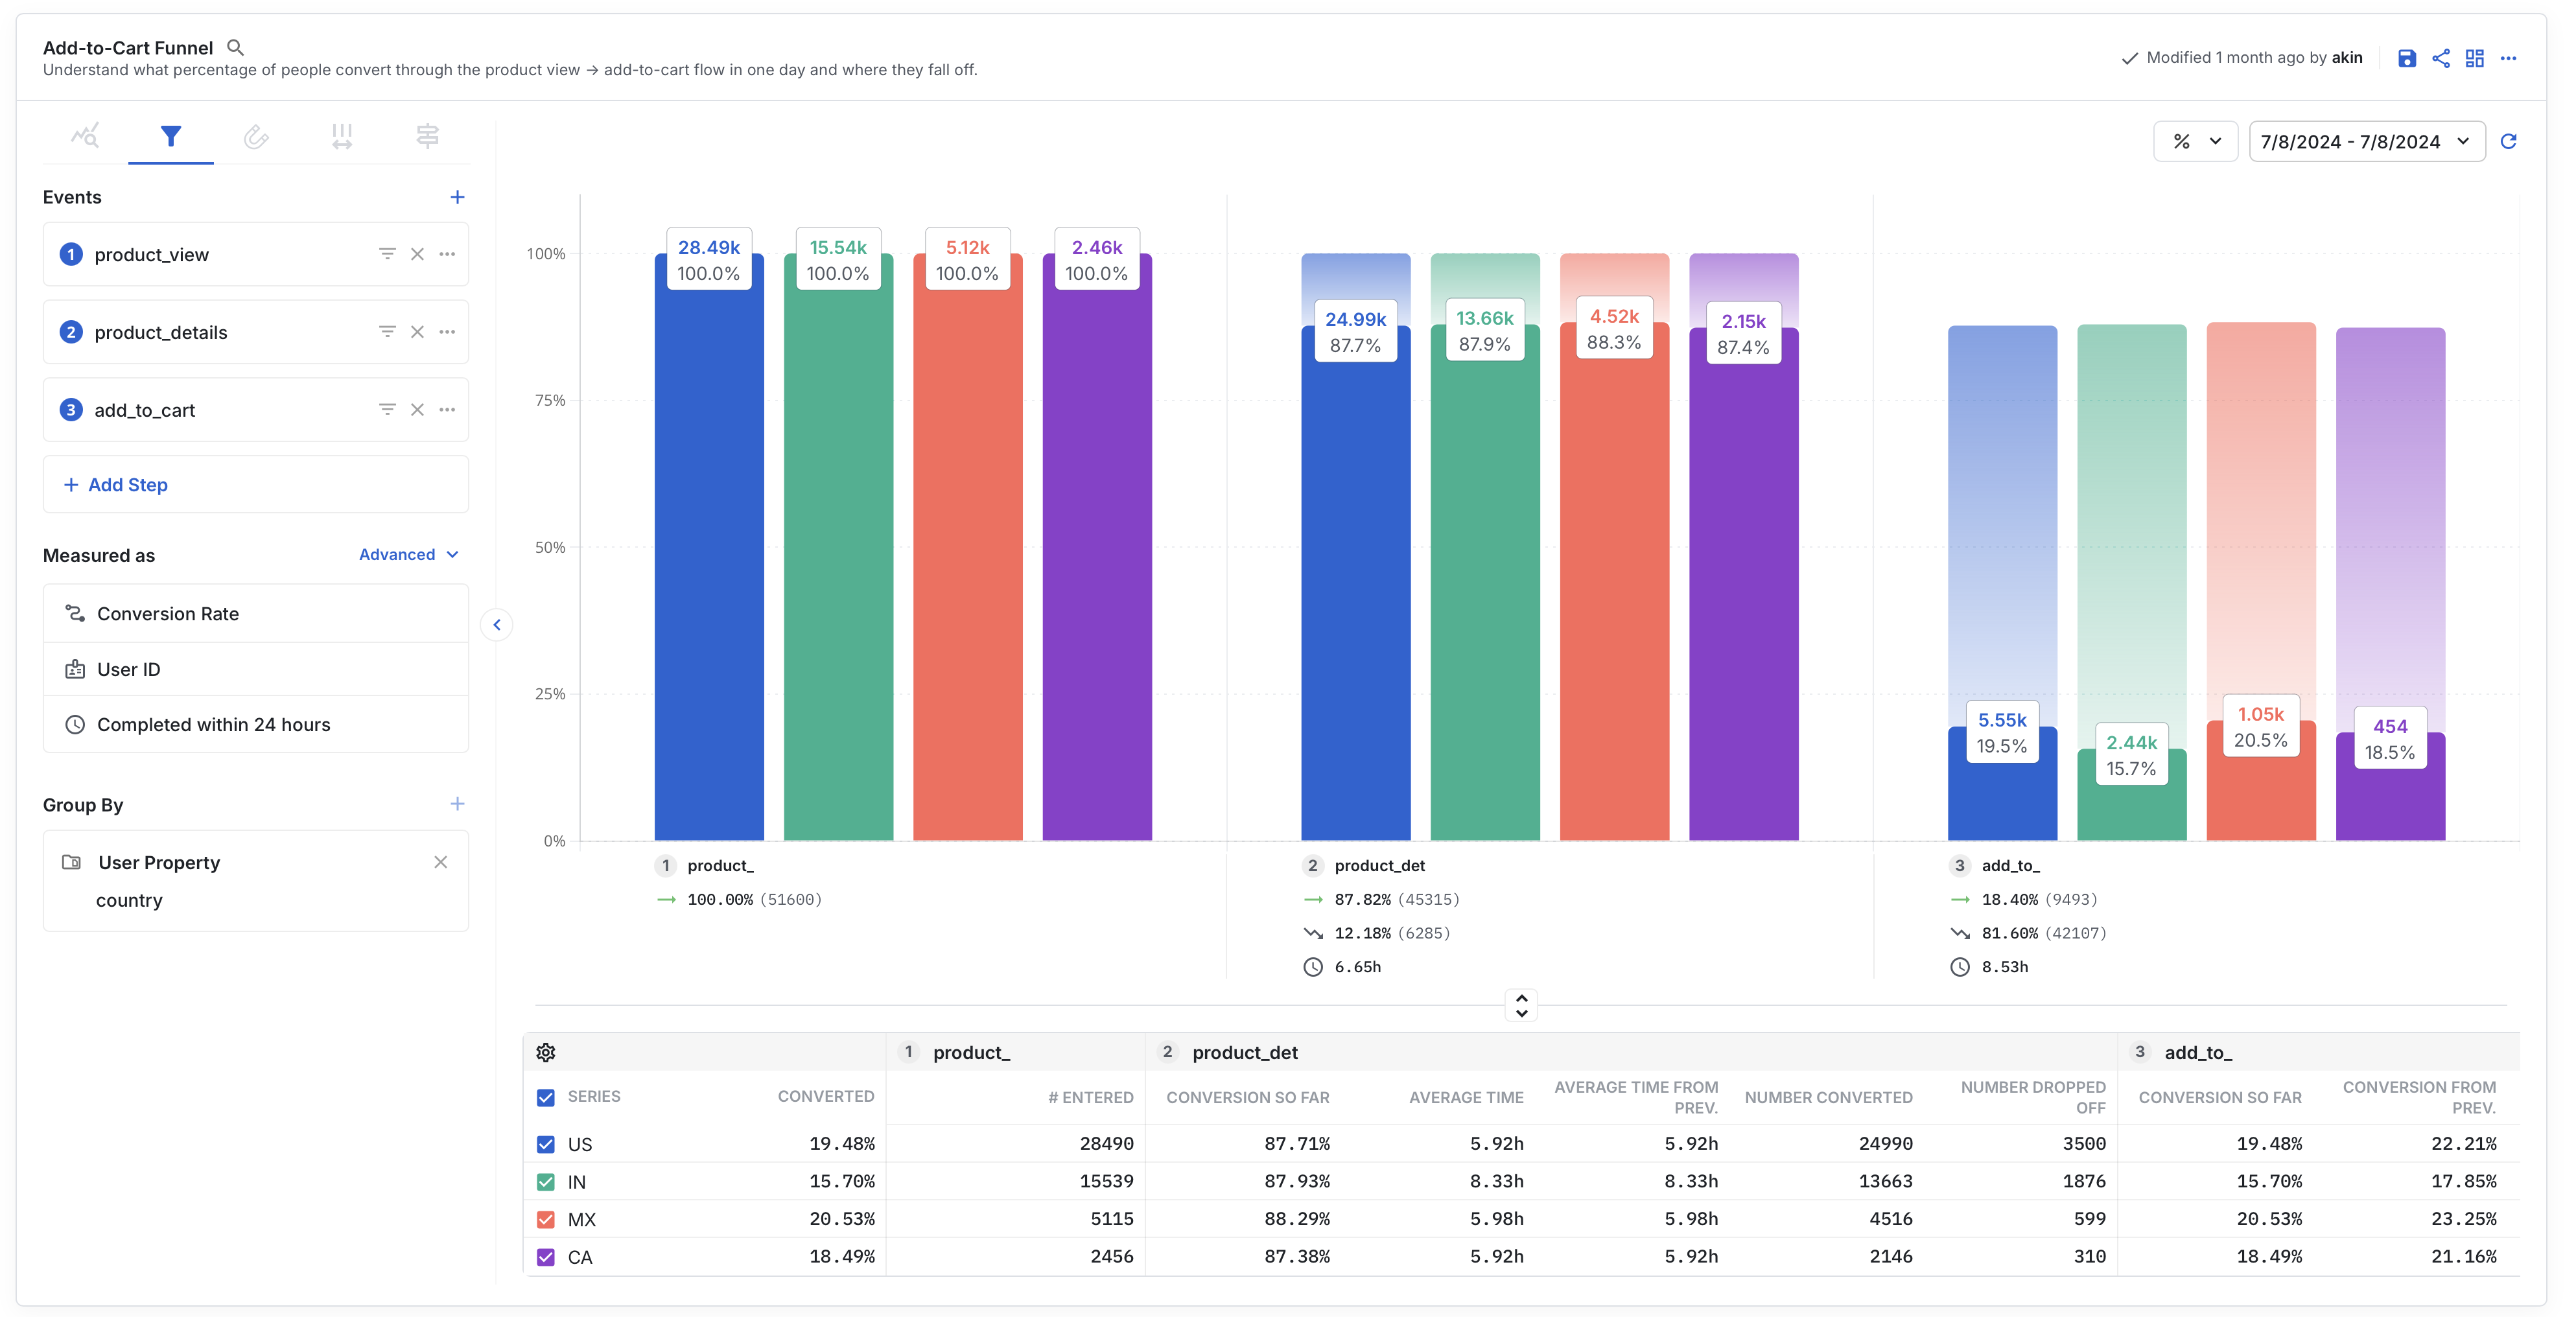The image size is (2576, 1317).
Task: Save the chart with the save icon
Action: point(2407,58)
